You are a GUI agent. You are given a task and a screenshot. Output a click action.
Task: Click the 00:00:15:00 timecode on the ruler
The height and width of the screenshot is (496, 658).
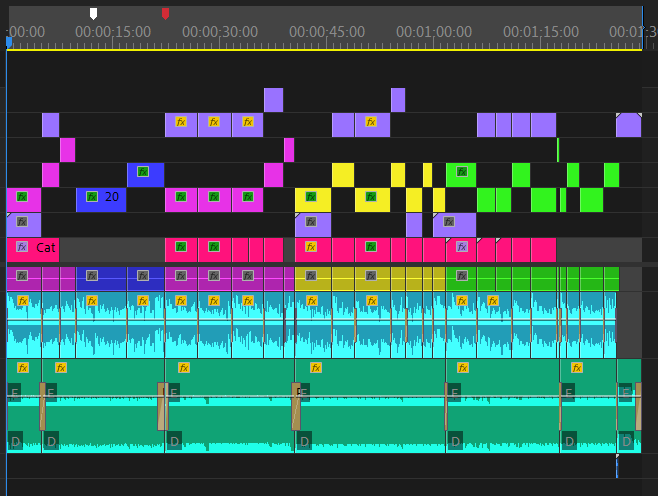coord(113,31)
